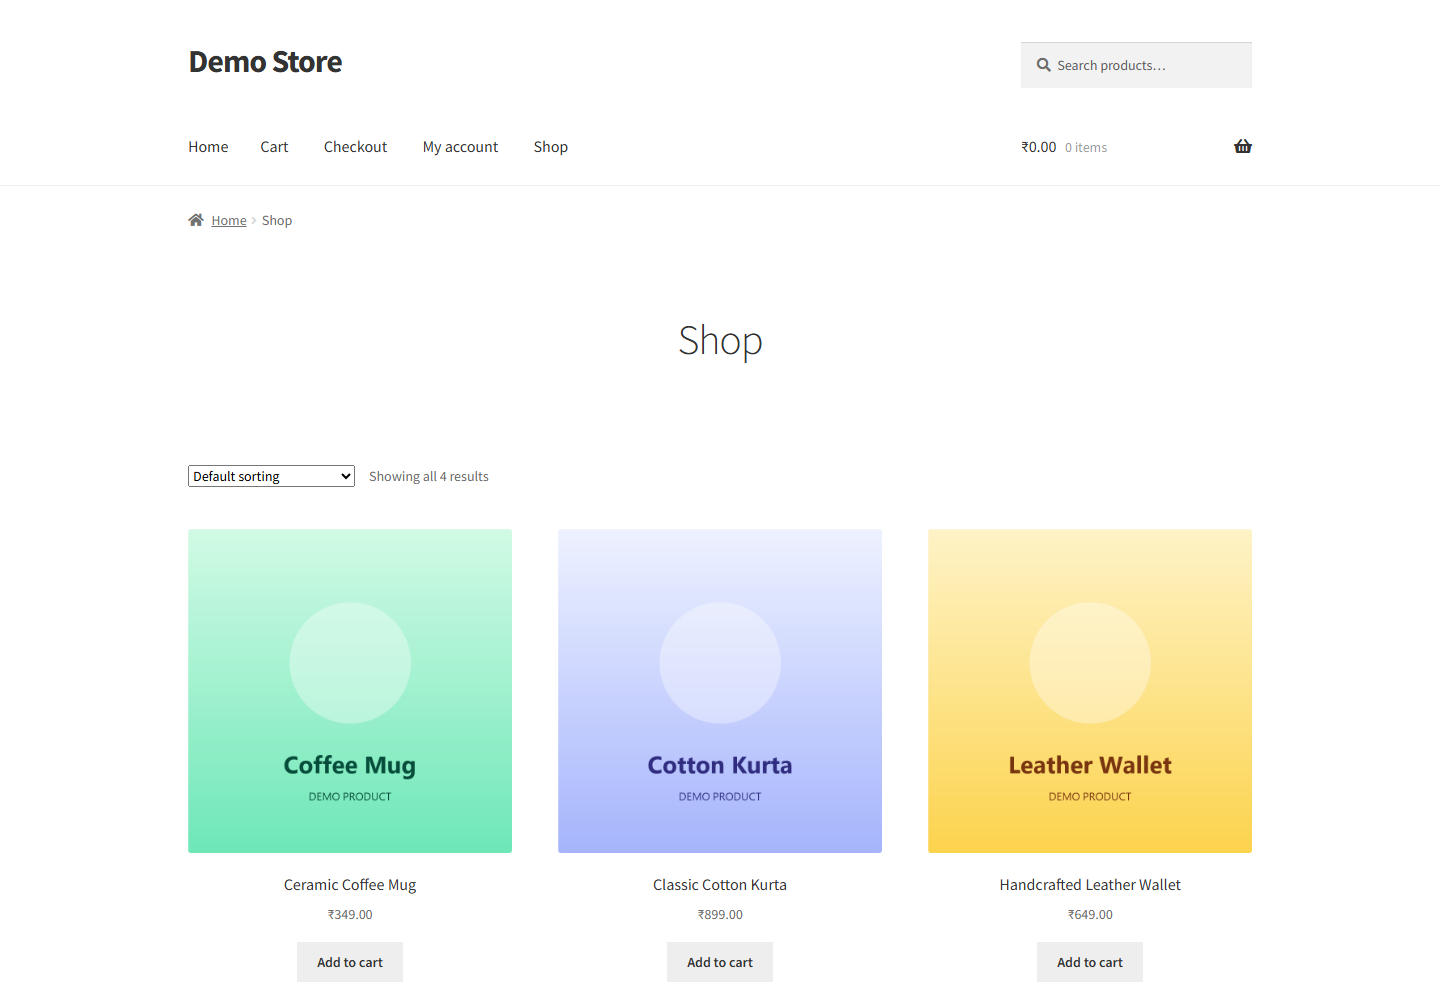
Task: Click the Leather Wallet product image
Action: pos(1090,691)
